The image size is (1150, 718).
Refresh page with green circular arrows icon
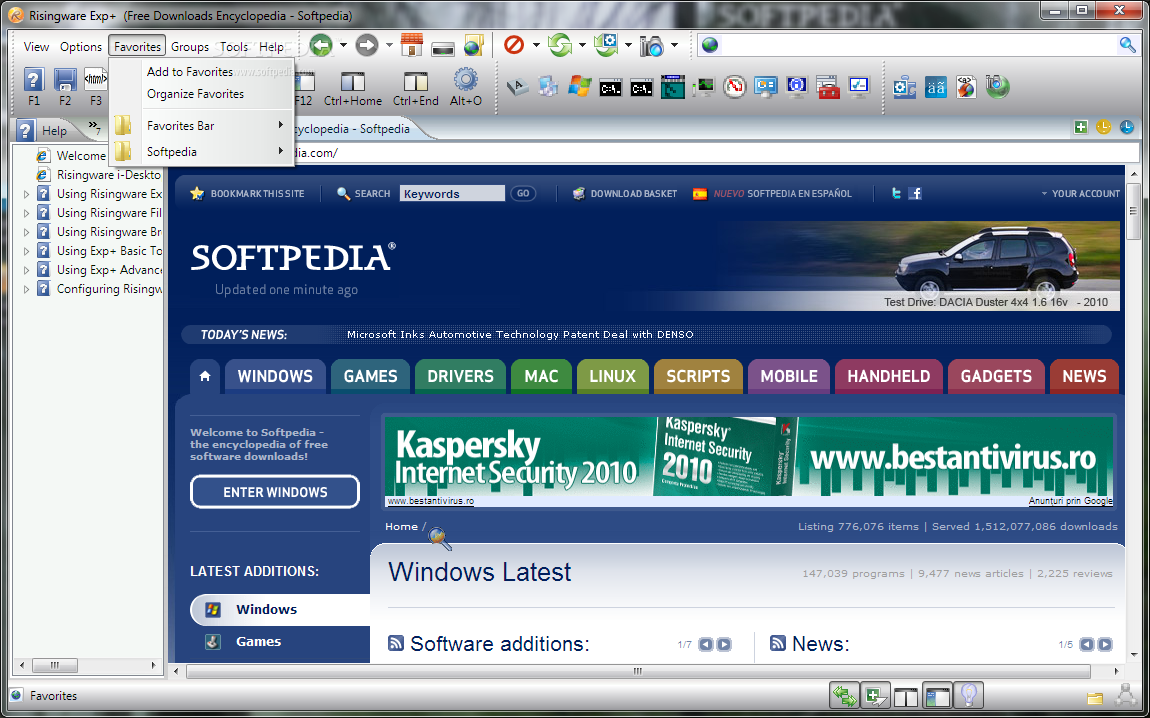click(x=560, y=45)
